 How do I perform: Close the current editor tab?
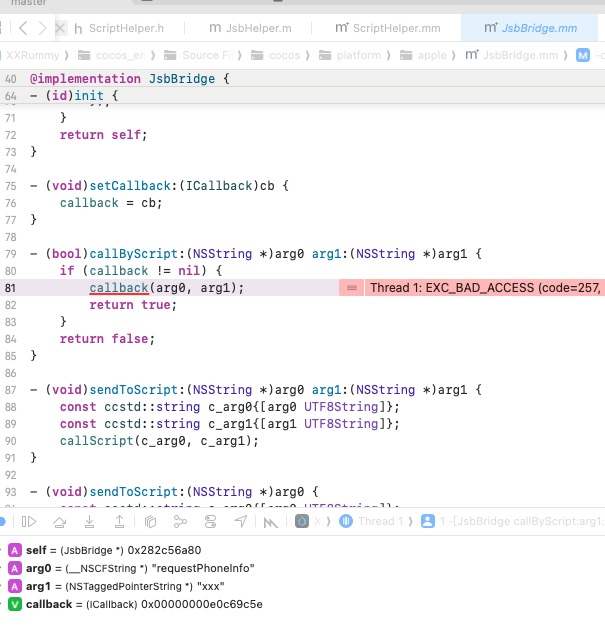click(60, 28)
